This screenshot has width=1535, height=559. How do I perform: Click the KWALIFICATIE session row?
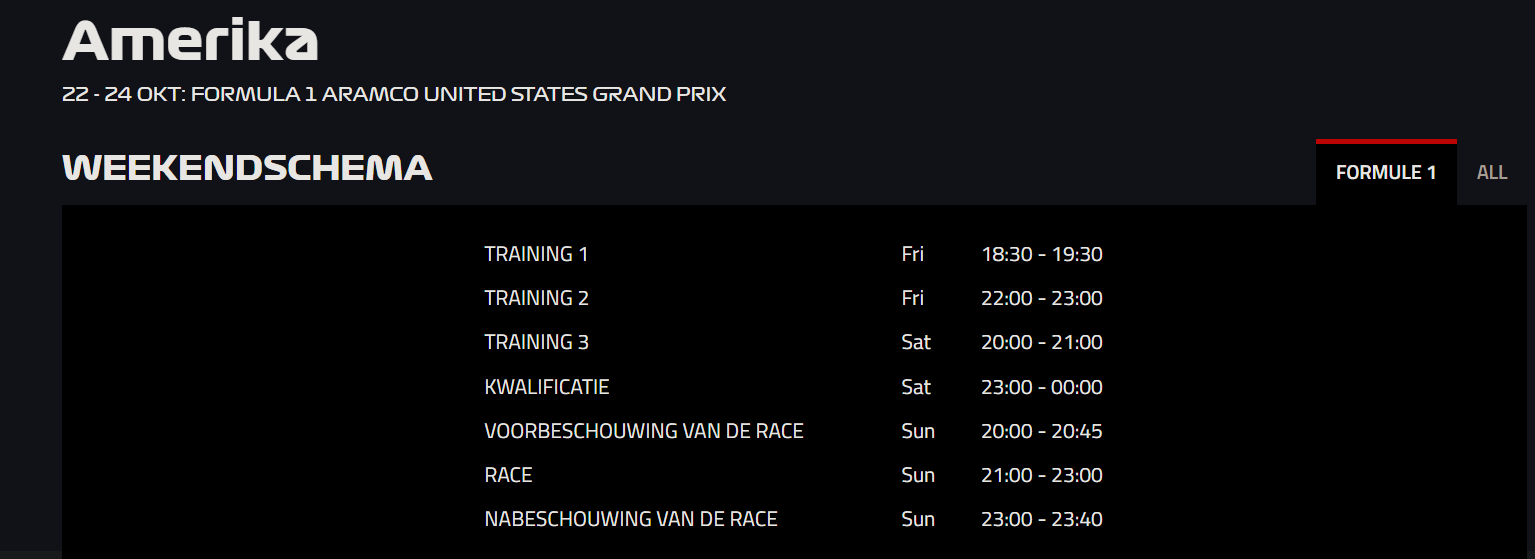point(793,387)
